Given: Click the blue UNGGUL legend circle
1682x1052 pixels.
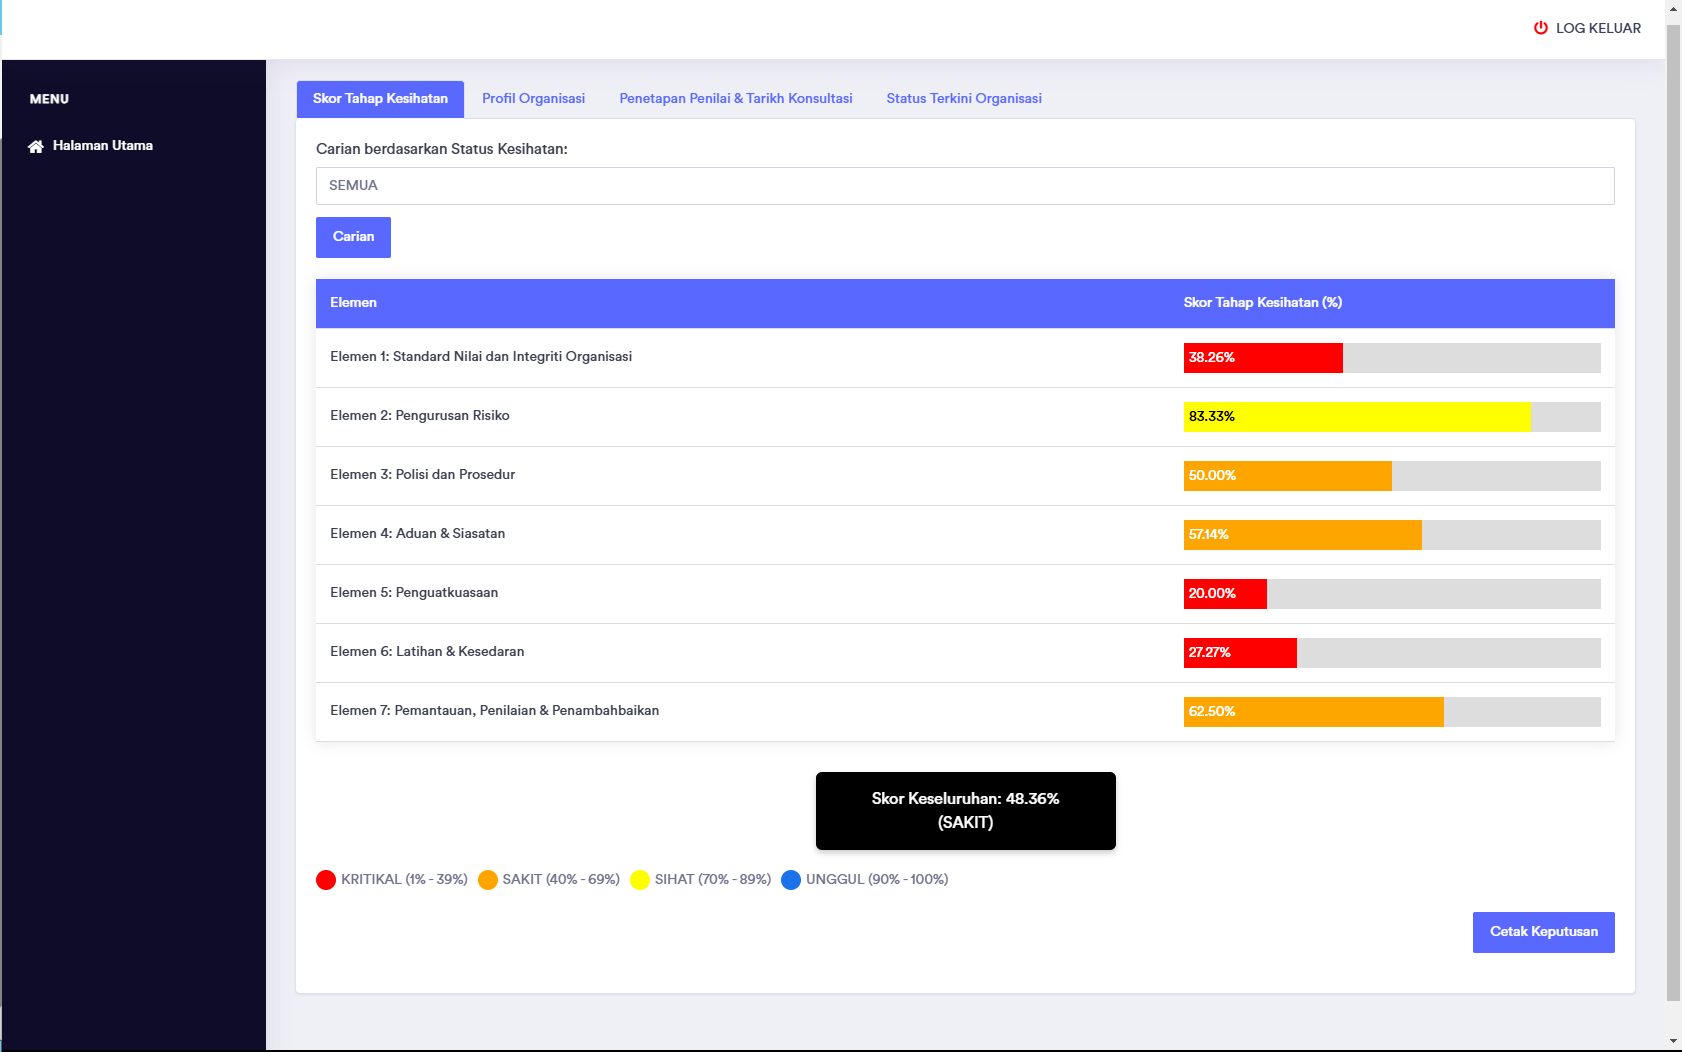Looking at the screenshot, I should click(791, 880).
